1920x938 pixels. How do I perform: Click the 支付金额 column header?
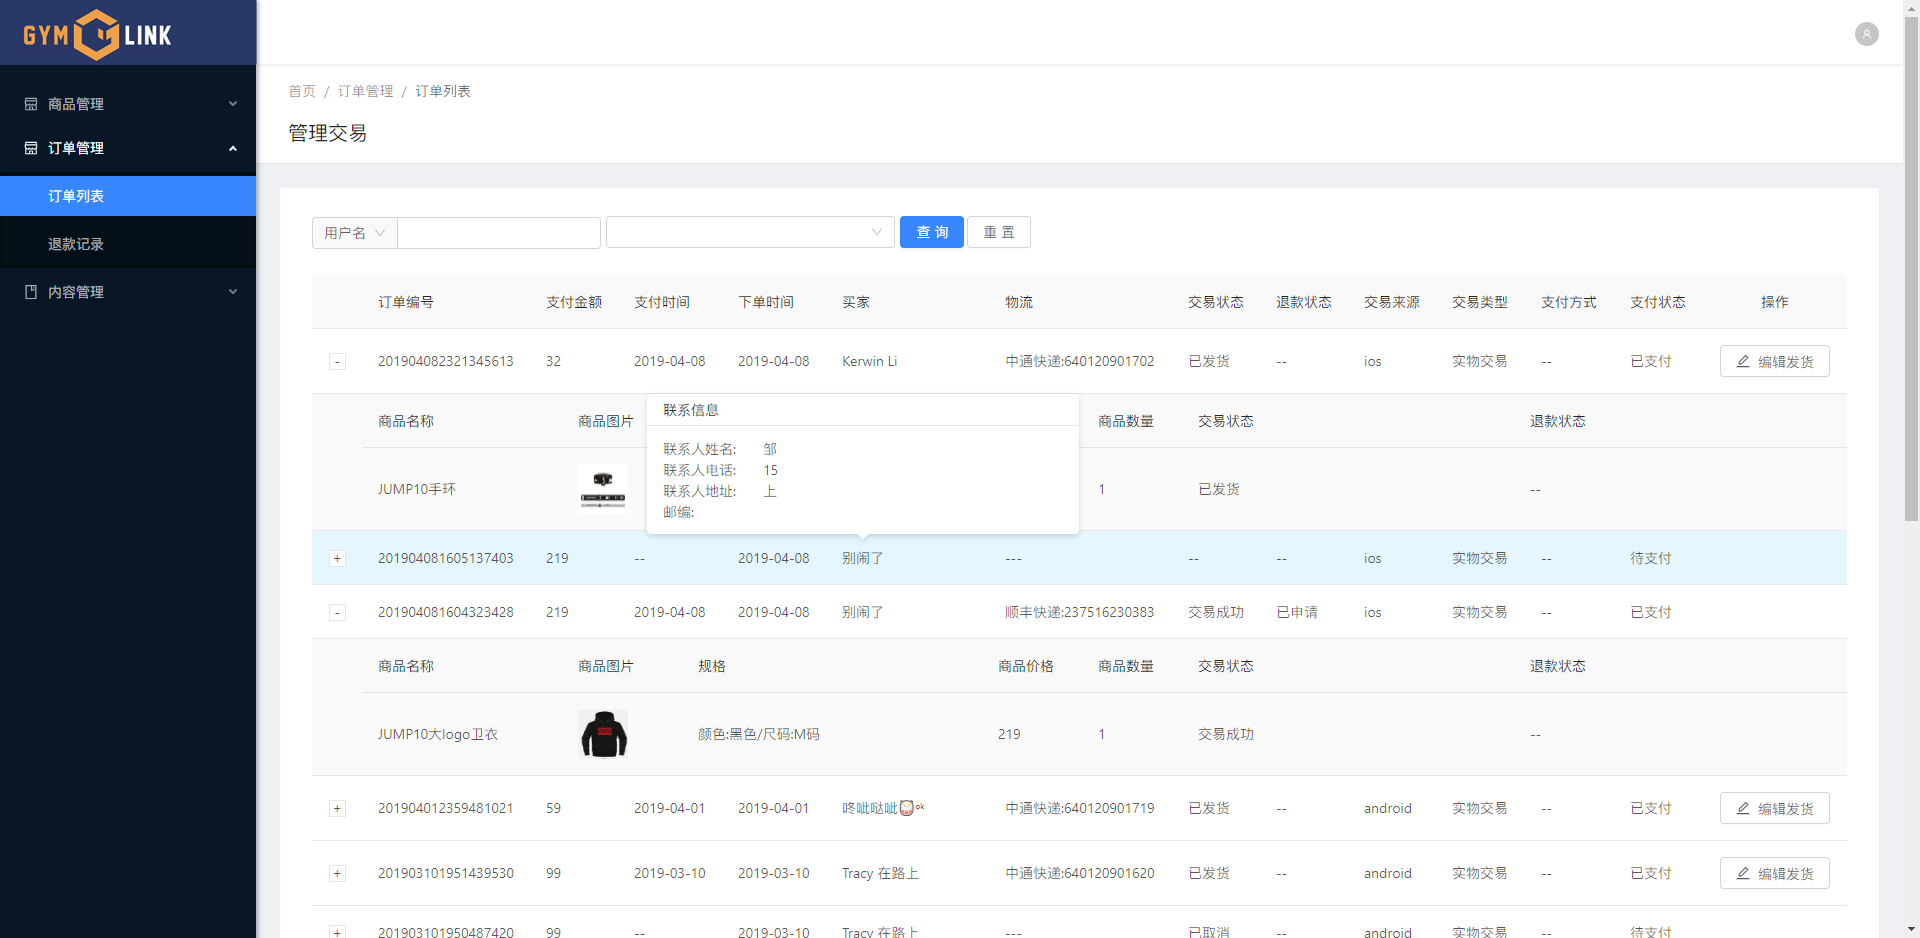pyautogui.click(x=574, y=302)
